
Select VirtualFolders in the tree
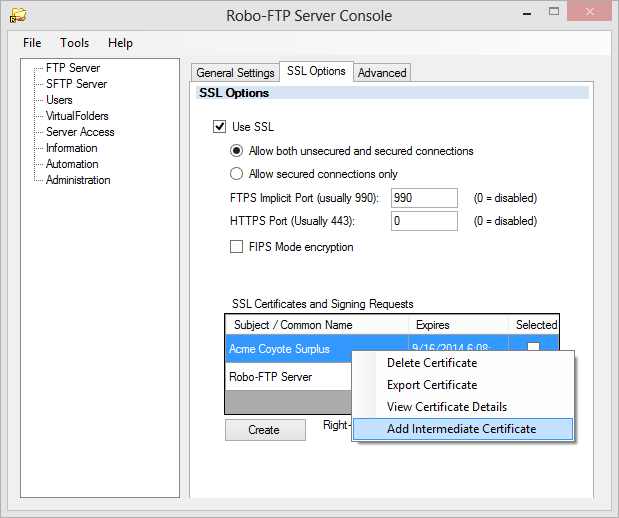[77, 116]
